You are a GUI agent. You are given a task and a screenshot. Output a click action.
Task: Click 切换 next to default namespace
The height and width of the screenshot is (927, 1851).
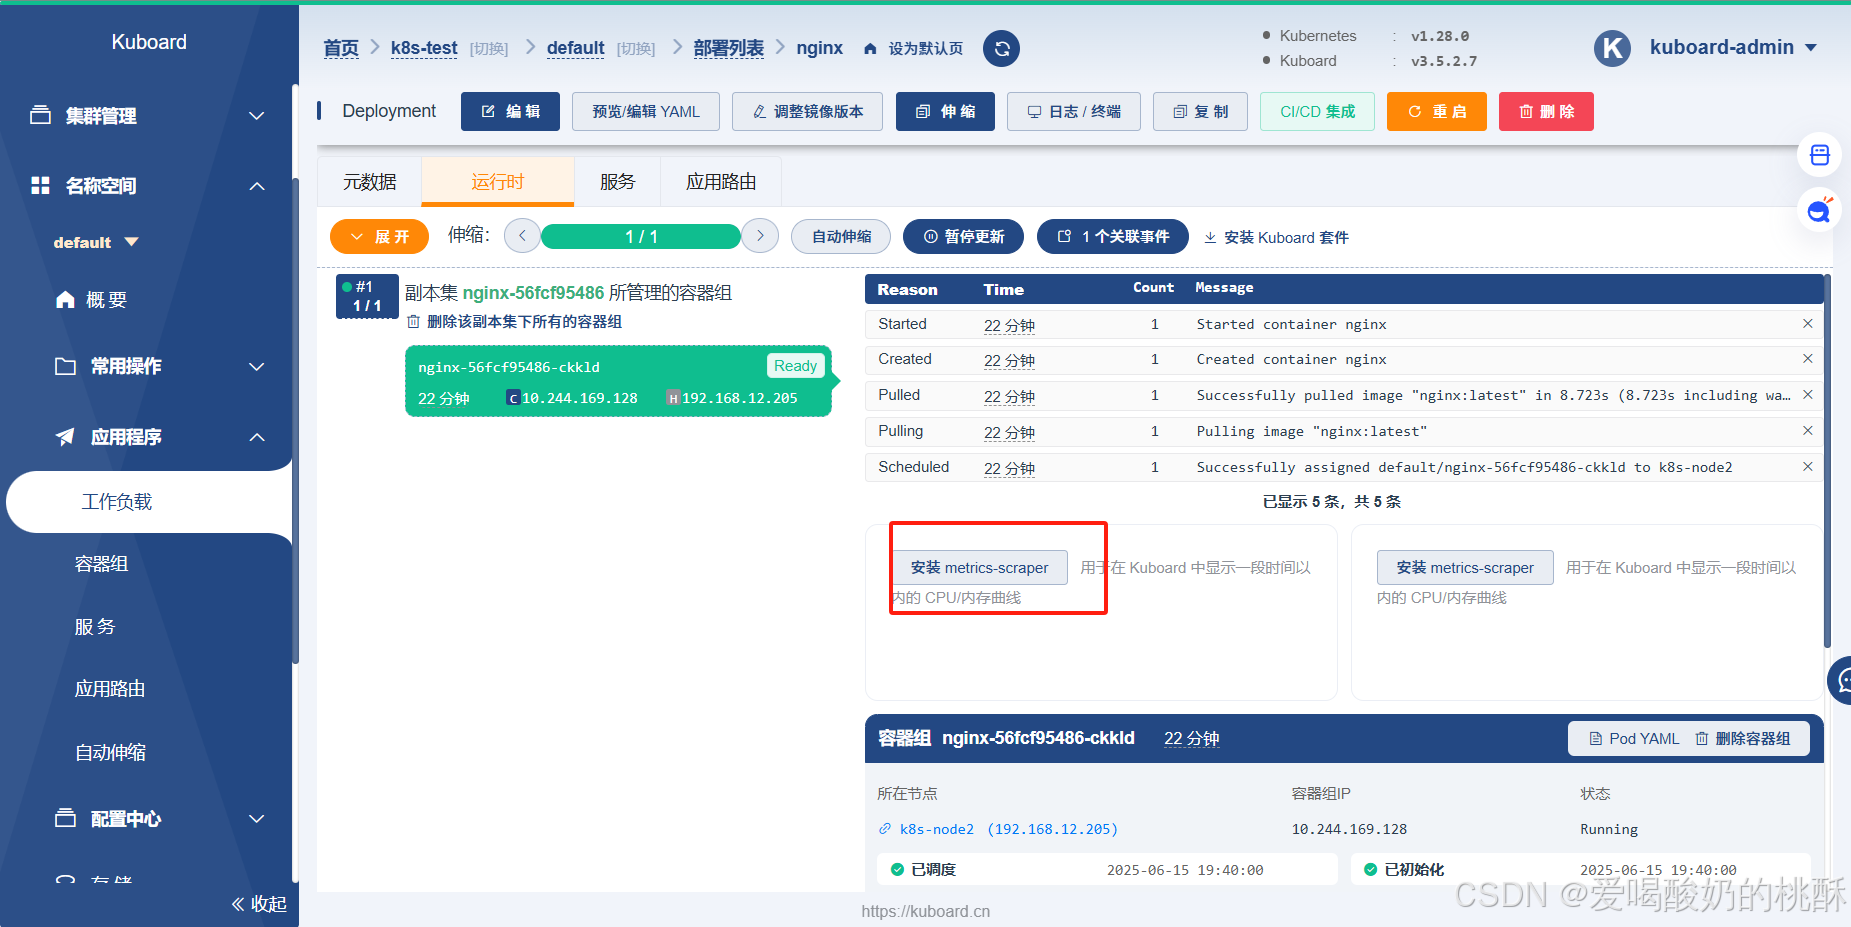point(636,49)
